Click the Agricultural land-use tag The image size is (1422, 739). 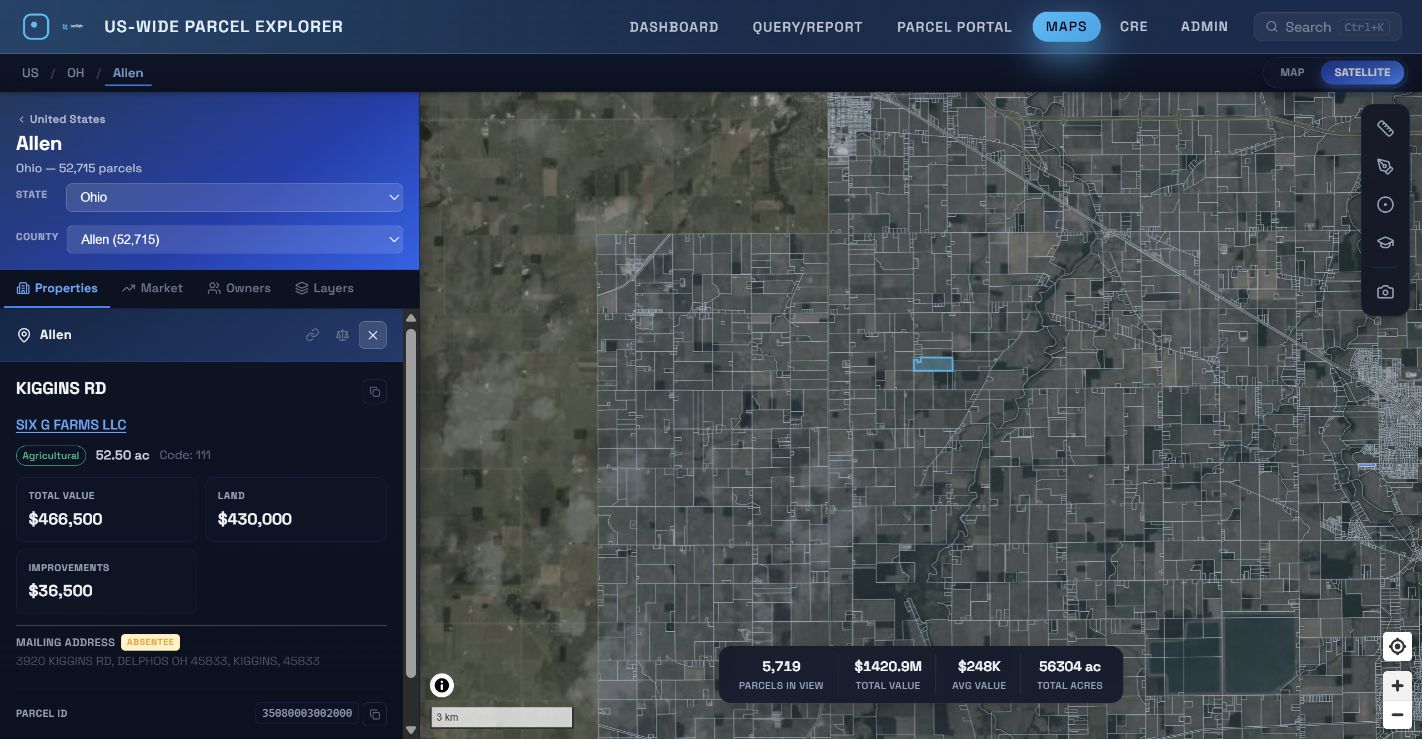click(51, 455)
